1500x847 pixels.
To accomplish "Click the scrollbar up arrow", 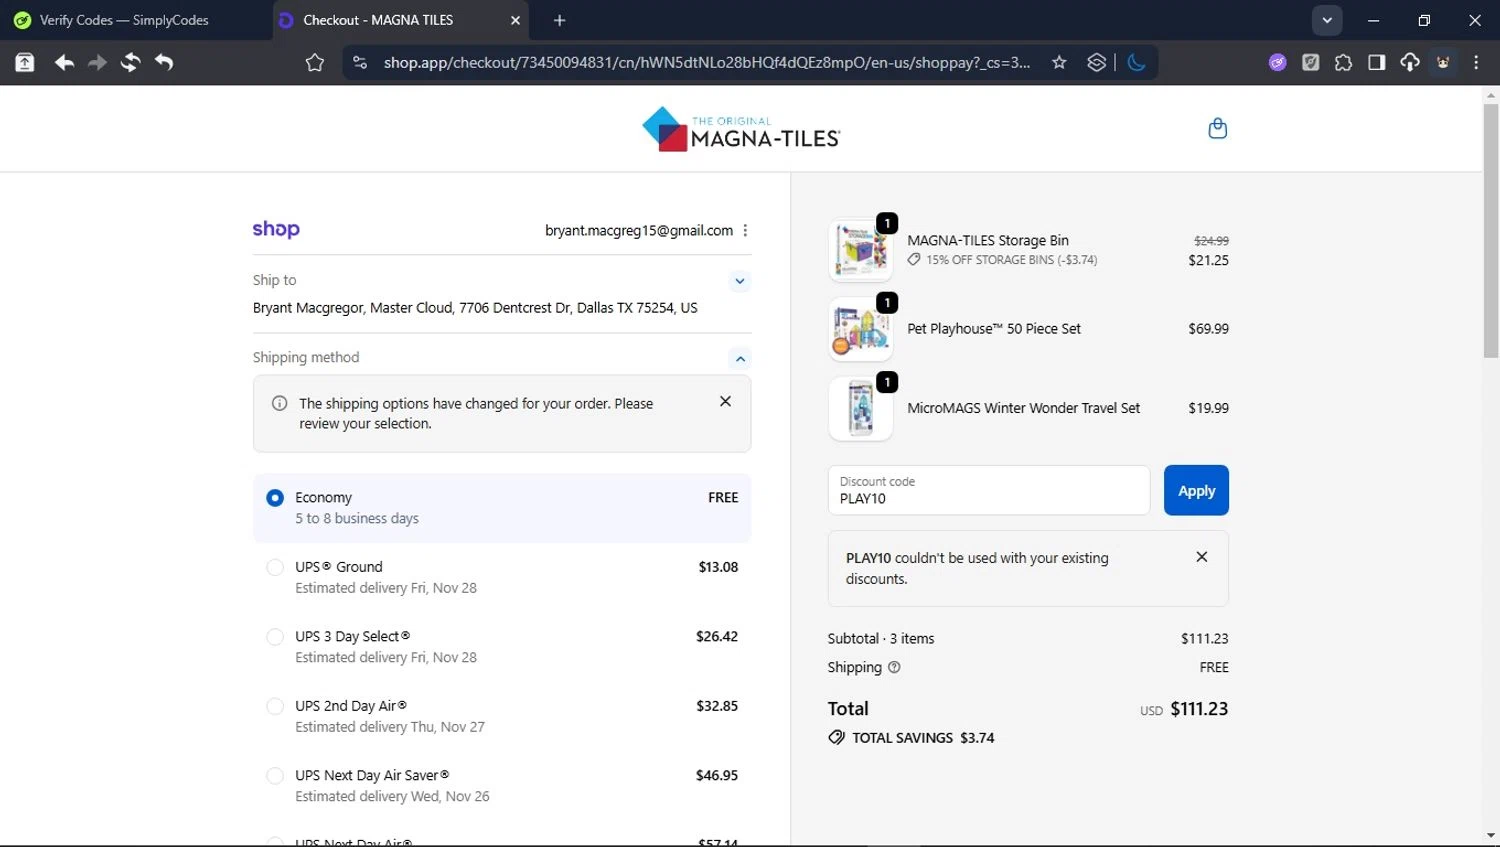I will [x=1491, y=96].
